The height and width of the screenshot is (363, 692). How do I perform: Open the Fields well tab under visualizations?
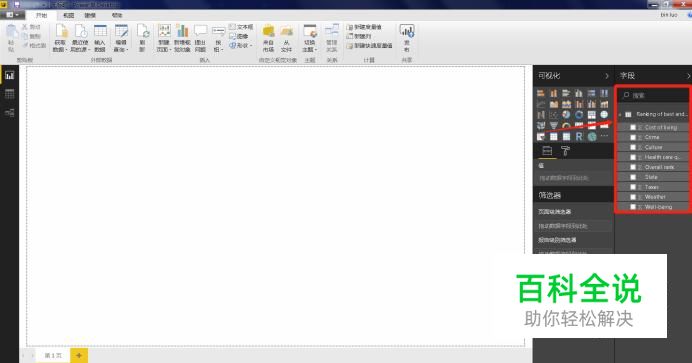[x=547, y=151]
